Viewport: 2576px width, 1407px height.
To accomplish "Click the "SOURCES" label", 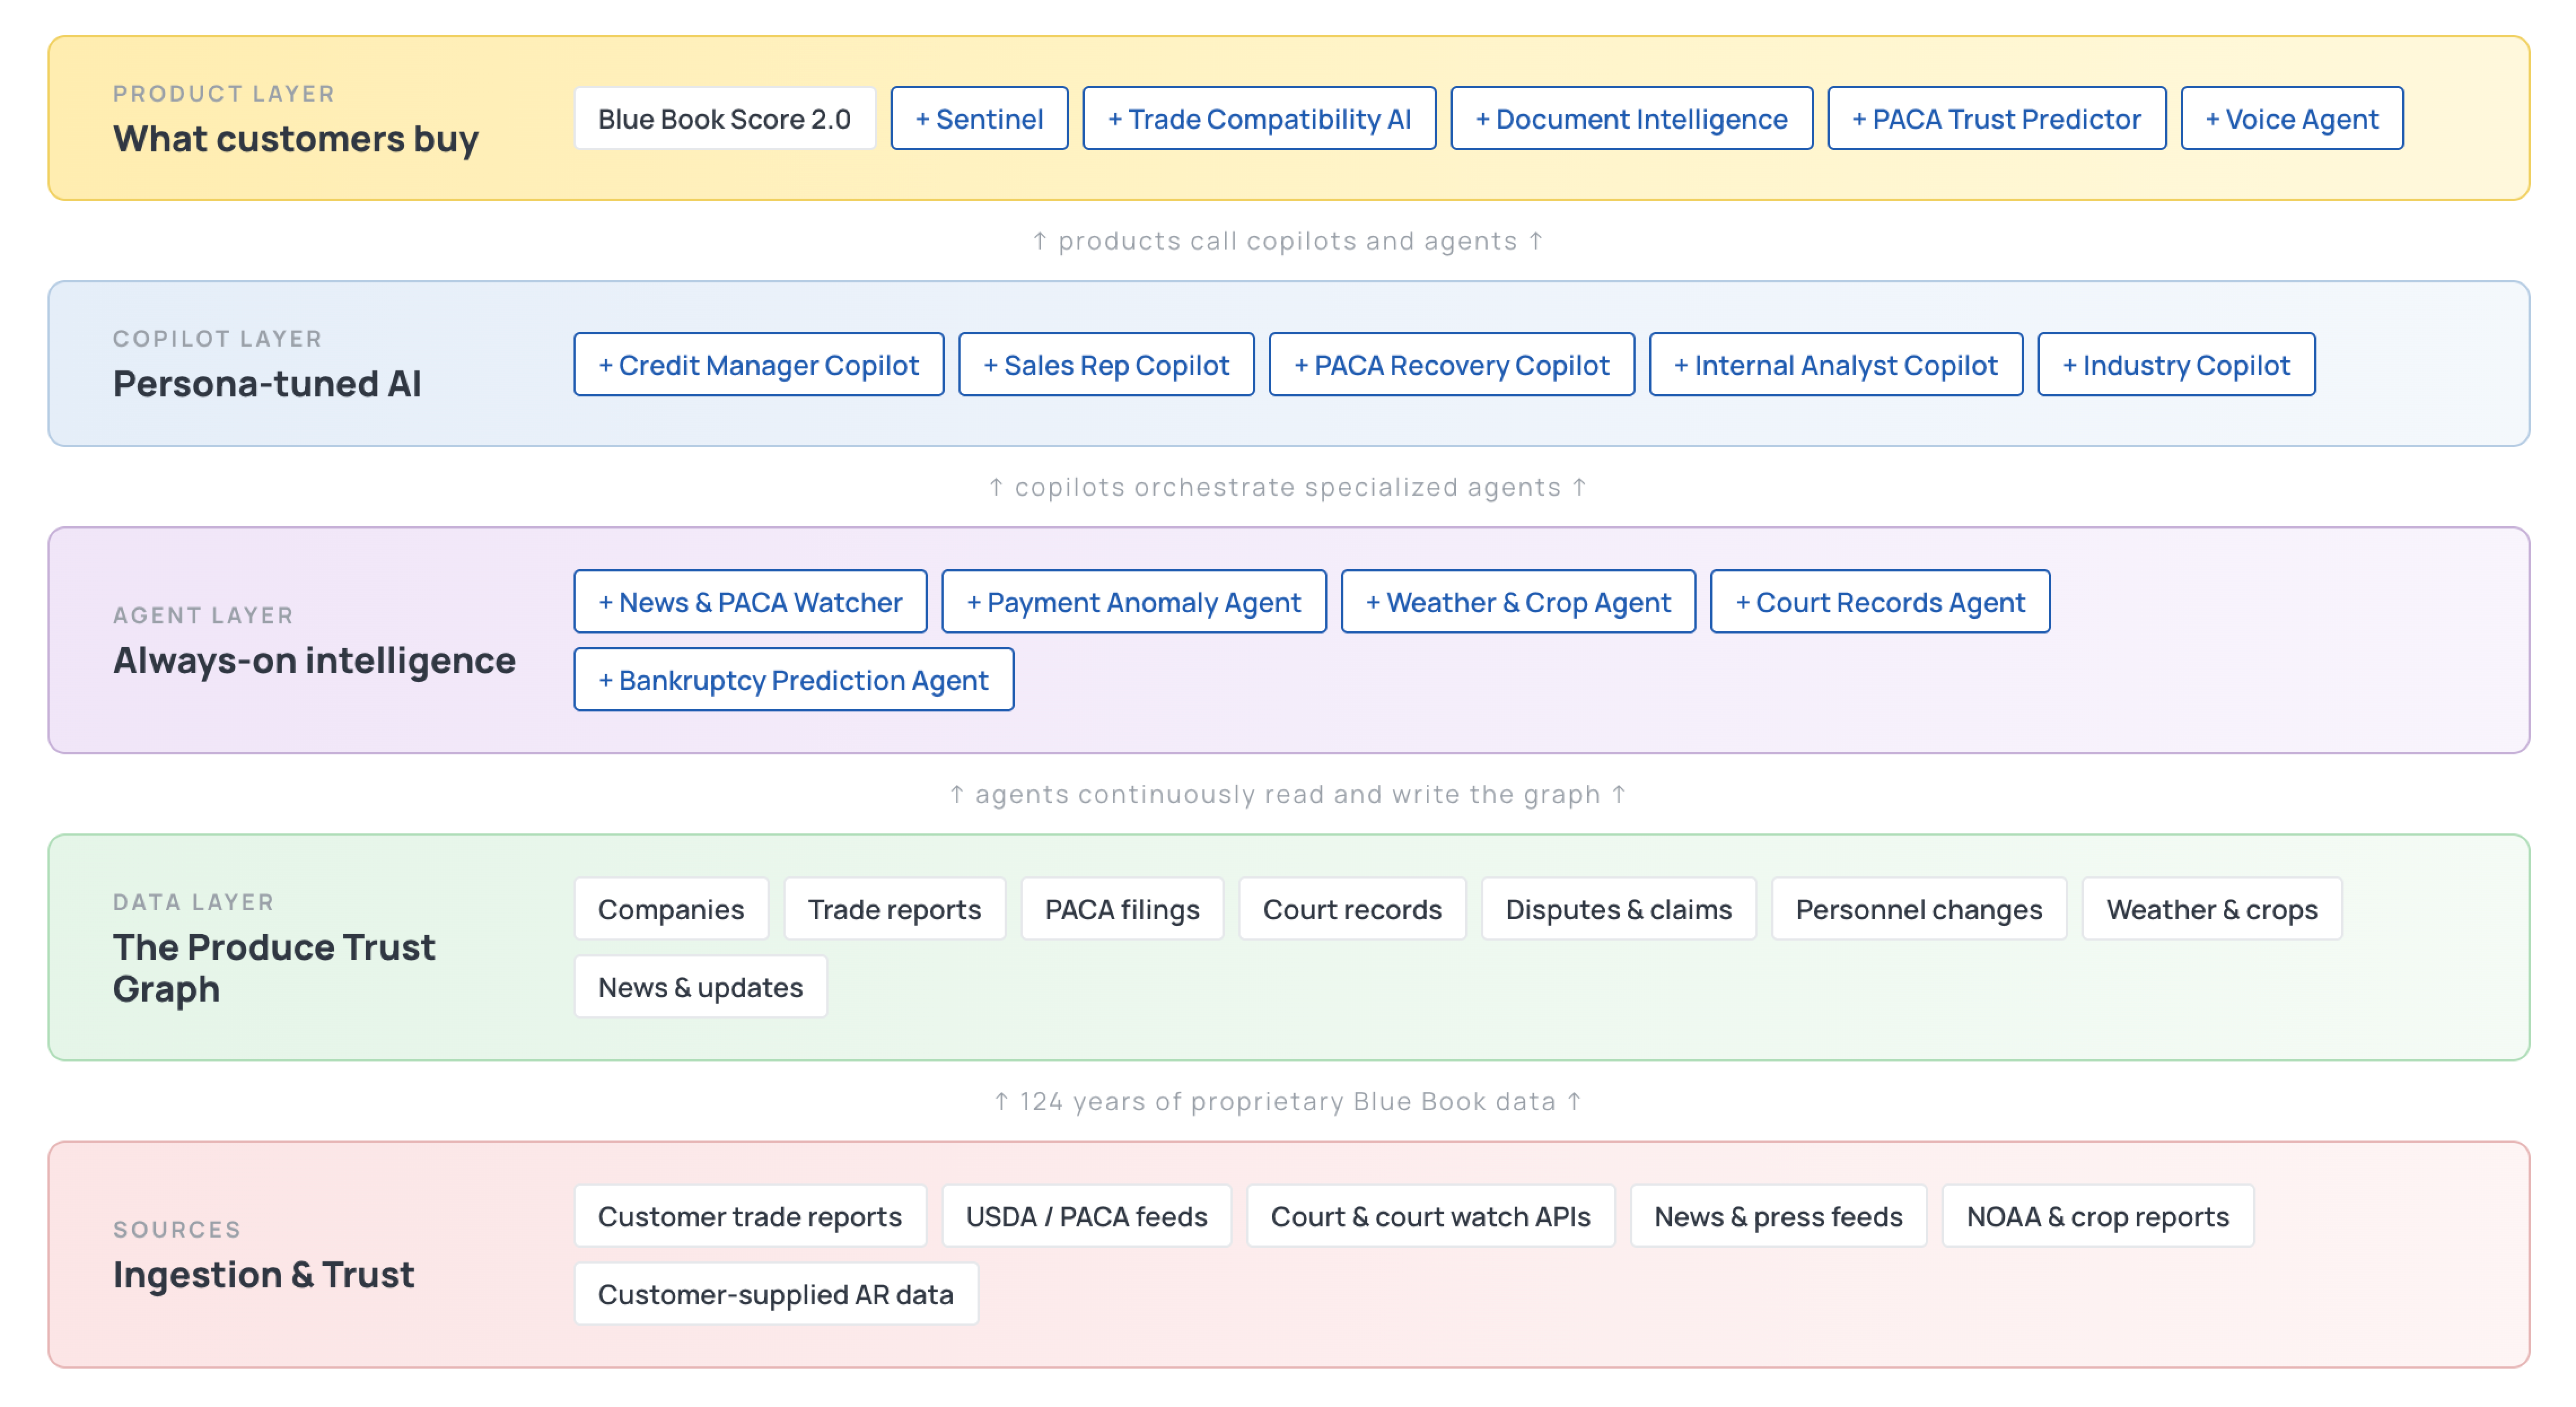I will point(177,1229).
